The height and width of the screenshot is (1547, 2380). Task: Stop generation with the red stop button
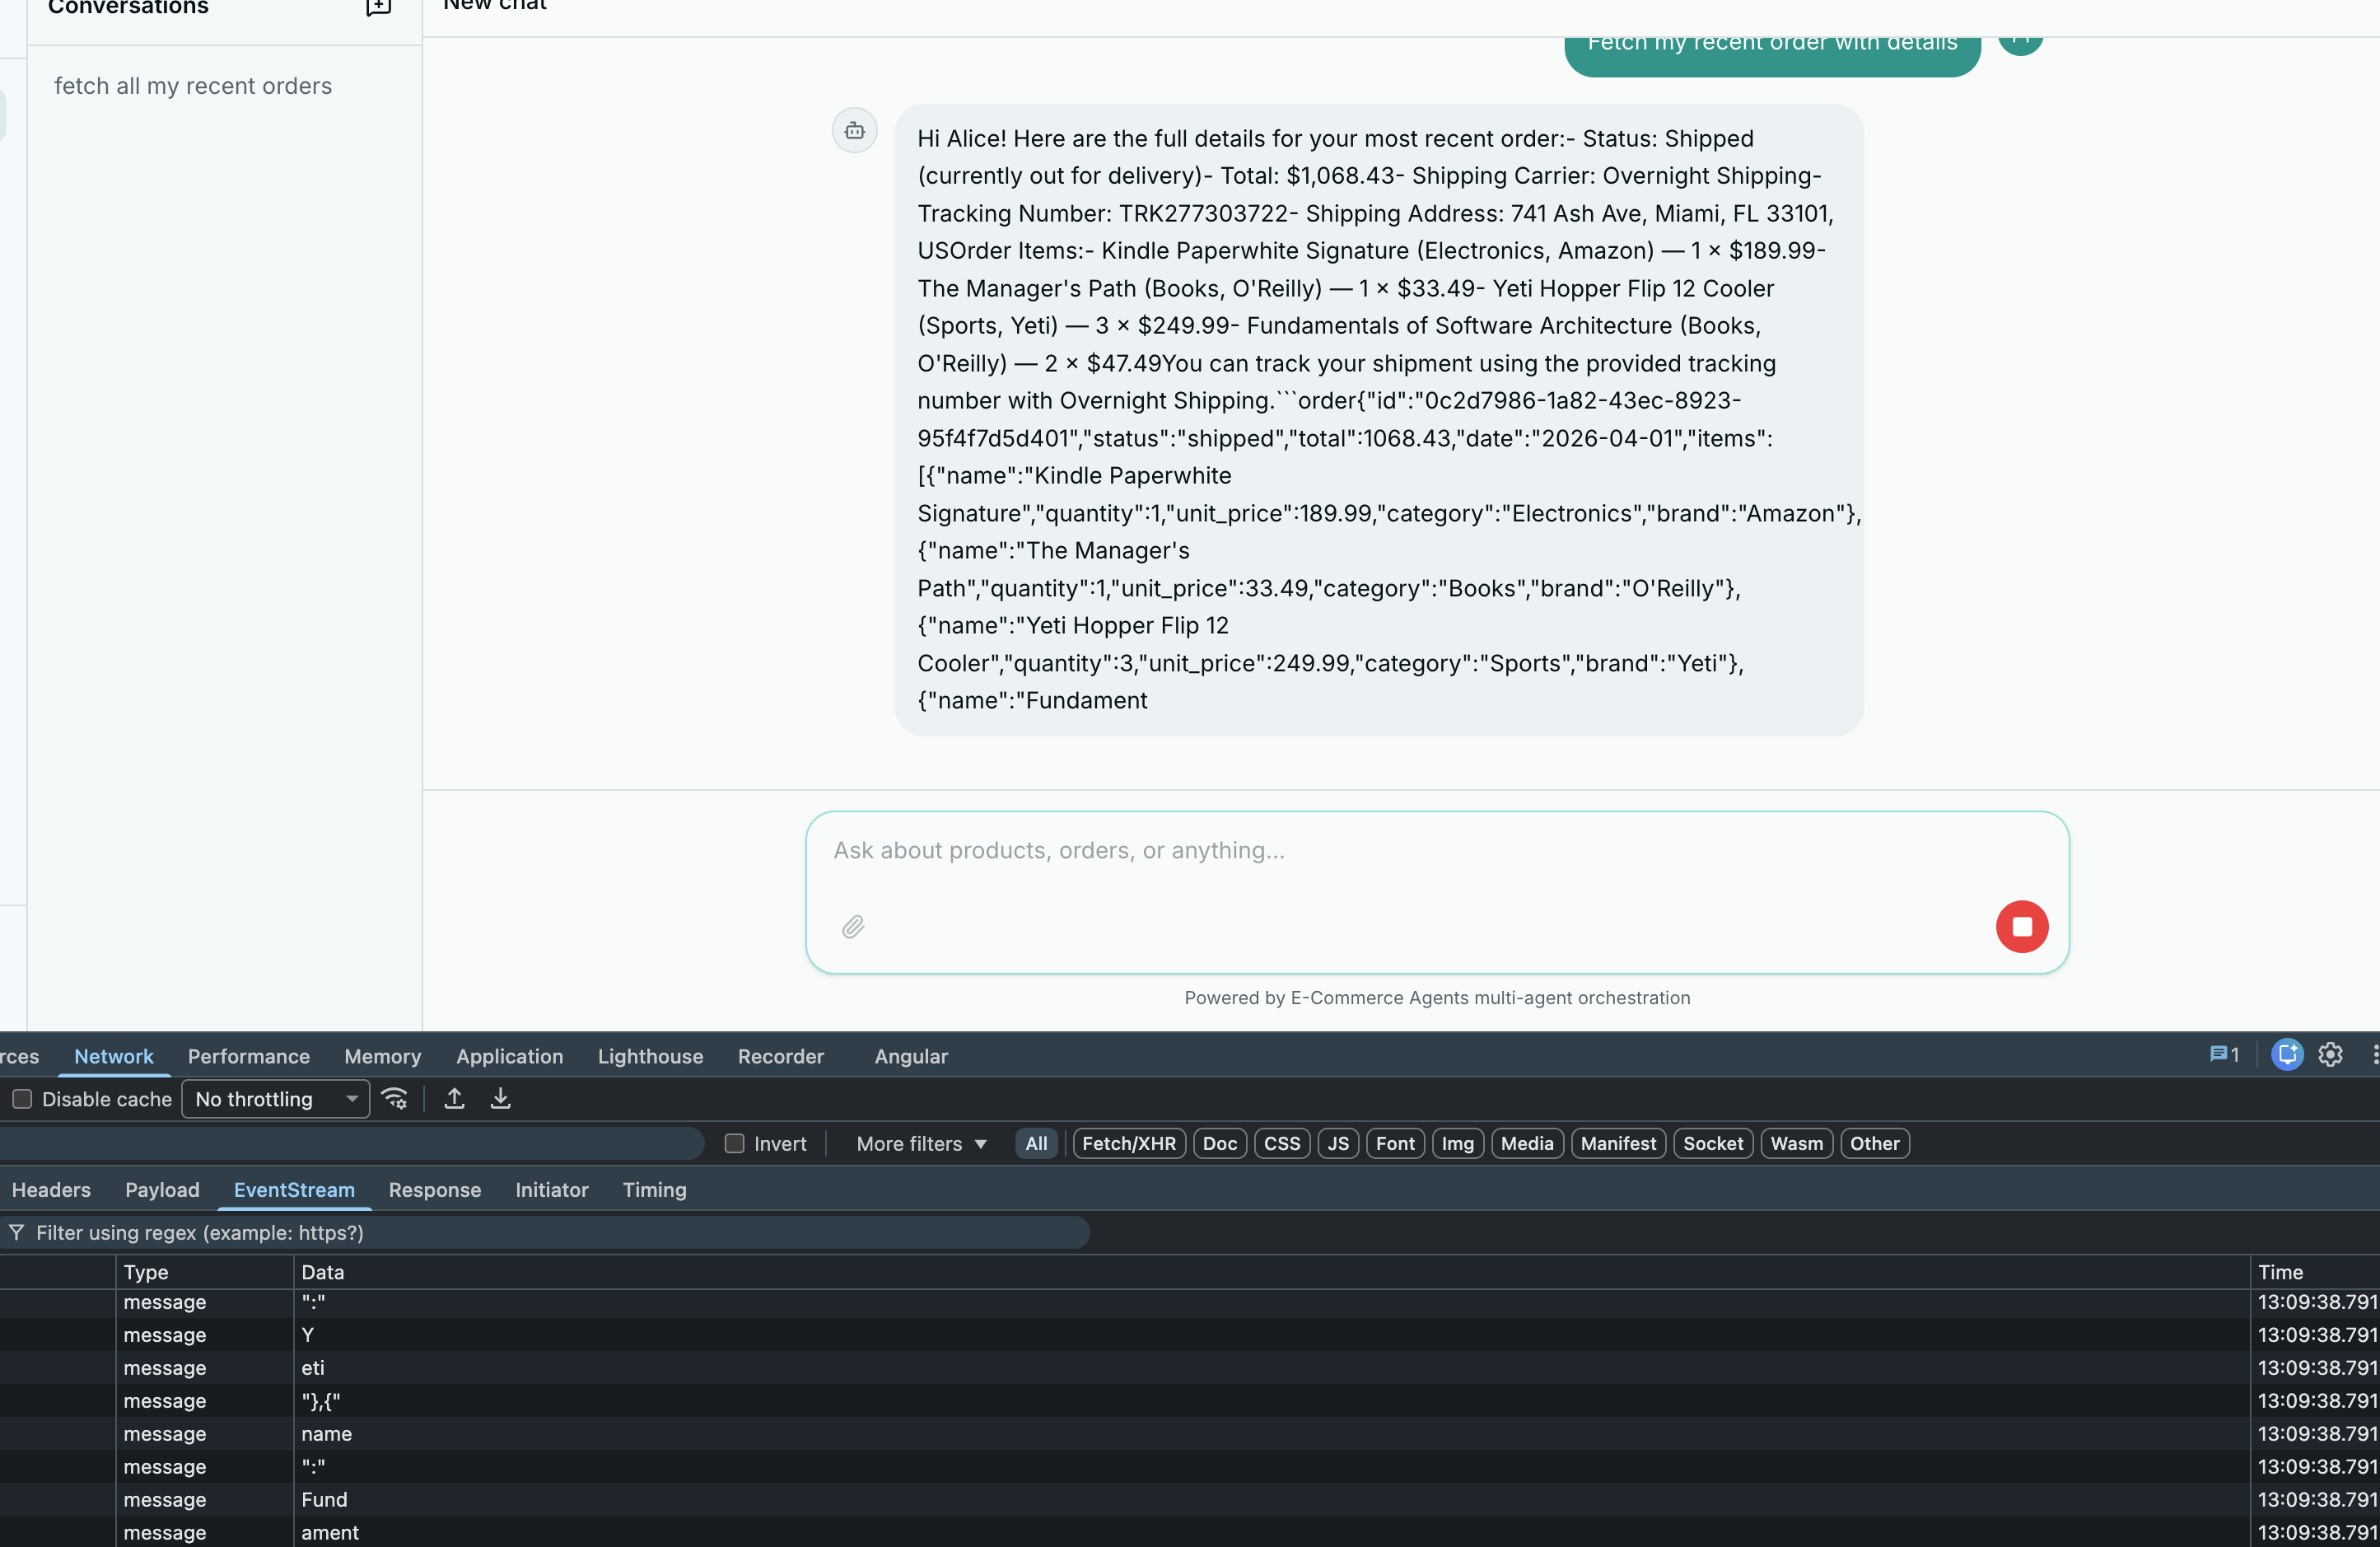click(2022, 926)
